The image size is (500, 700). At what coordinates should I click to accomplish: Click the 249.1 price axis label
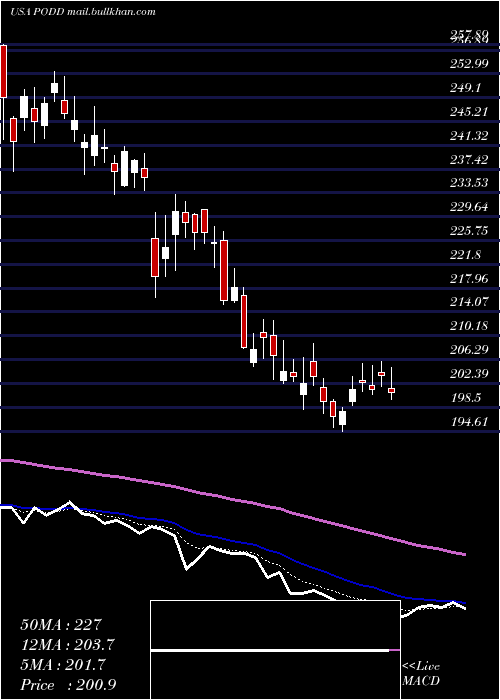pyautogui.click(x=466, y=88)
